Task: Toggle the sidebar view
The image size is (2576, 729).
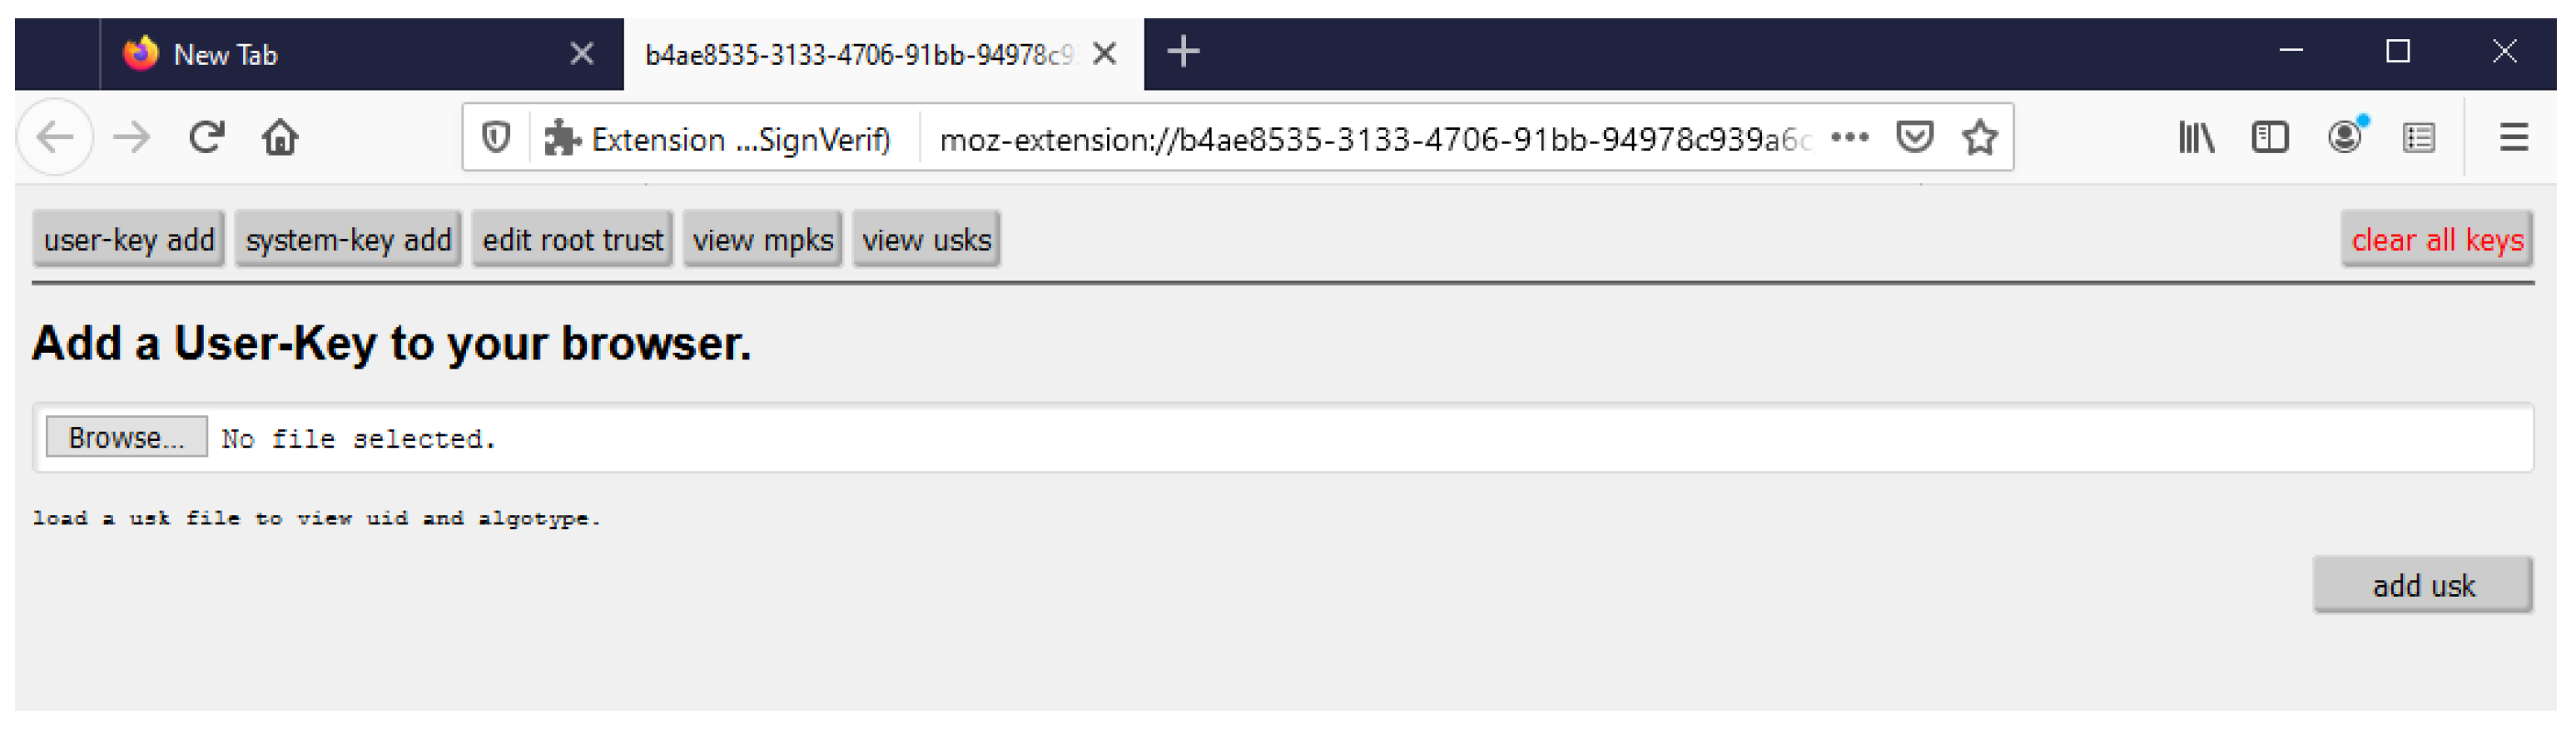Action: (x=2269, y=137)
